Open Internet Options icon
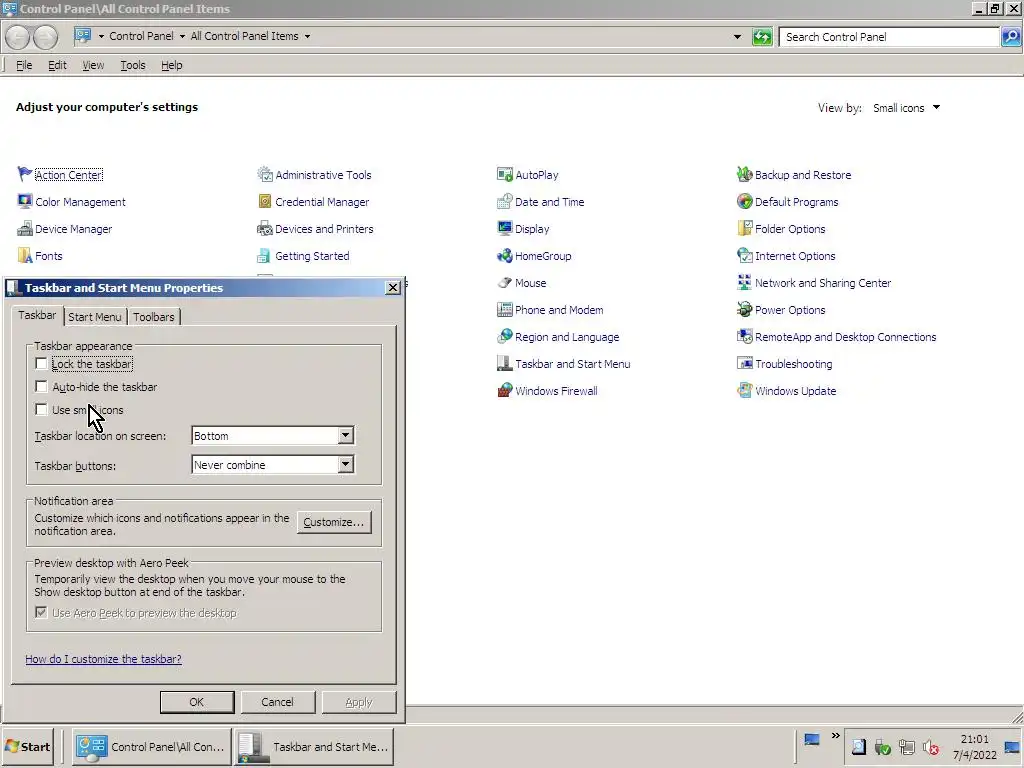This screenshot has height=768, width=1024. (744, 255)
